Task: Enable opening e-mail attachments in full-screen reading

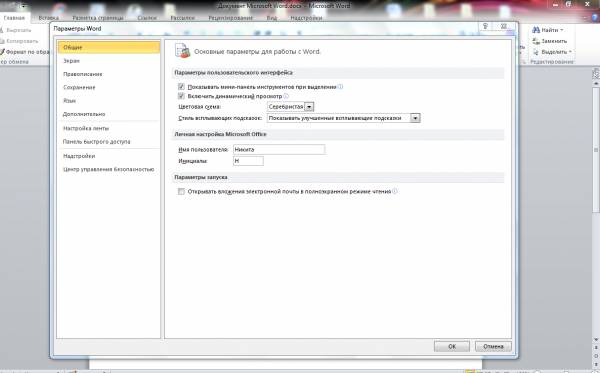Action: 181,191
